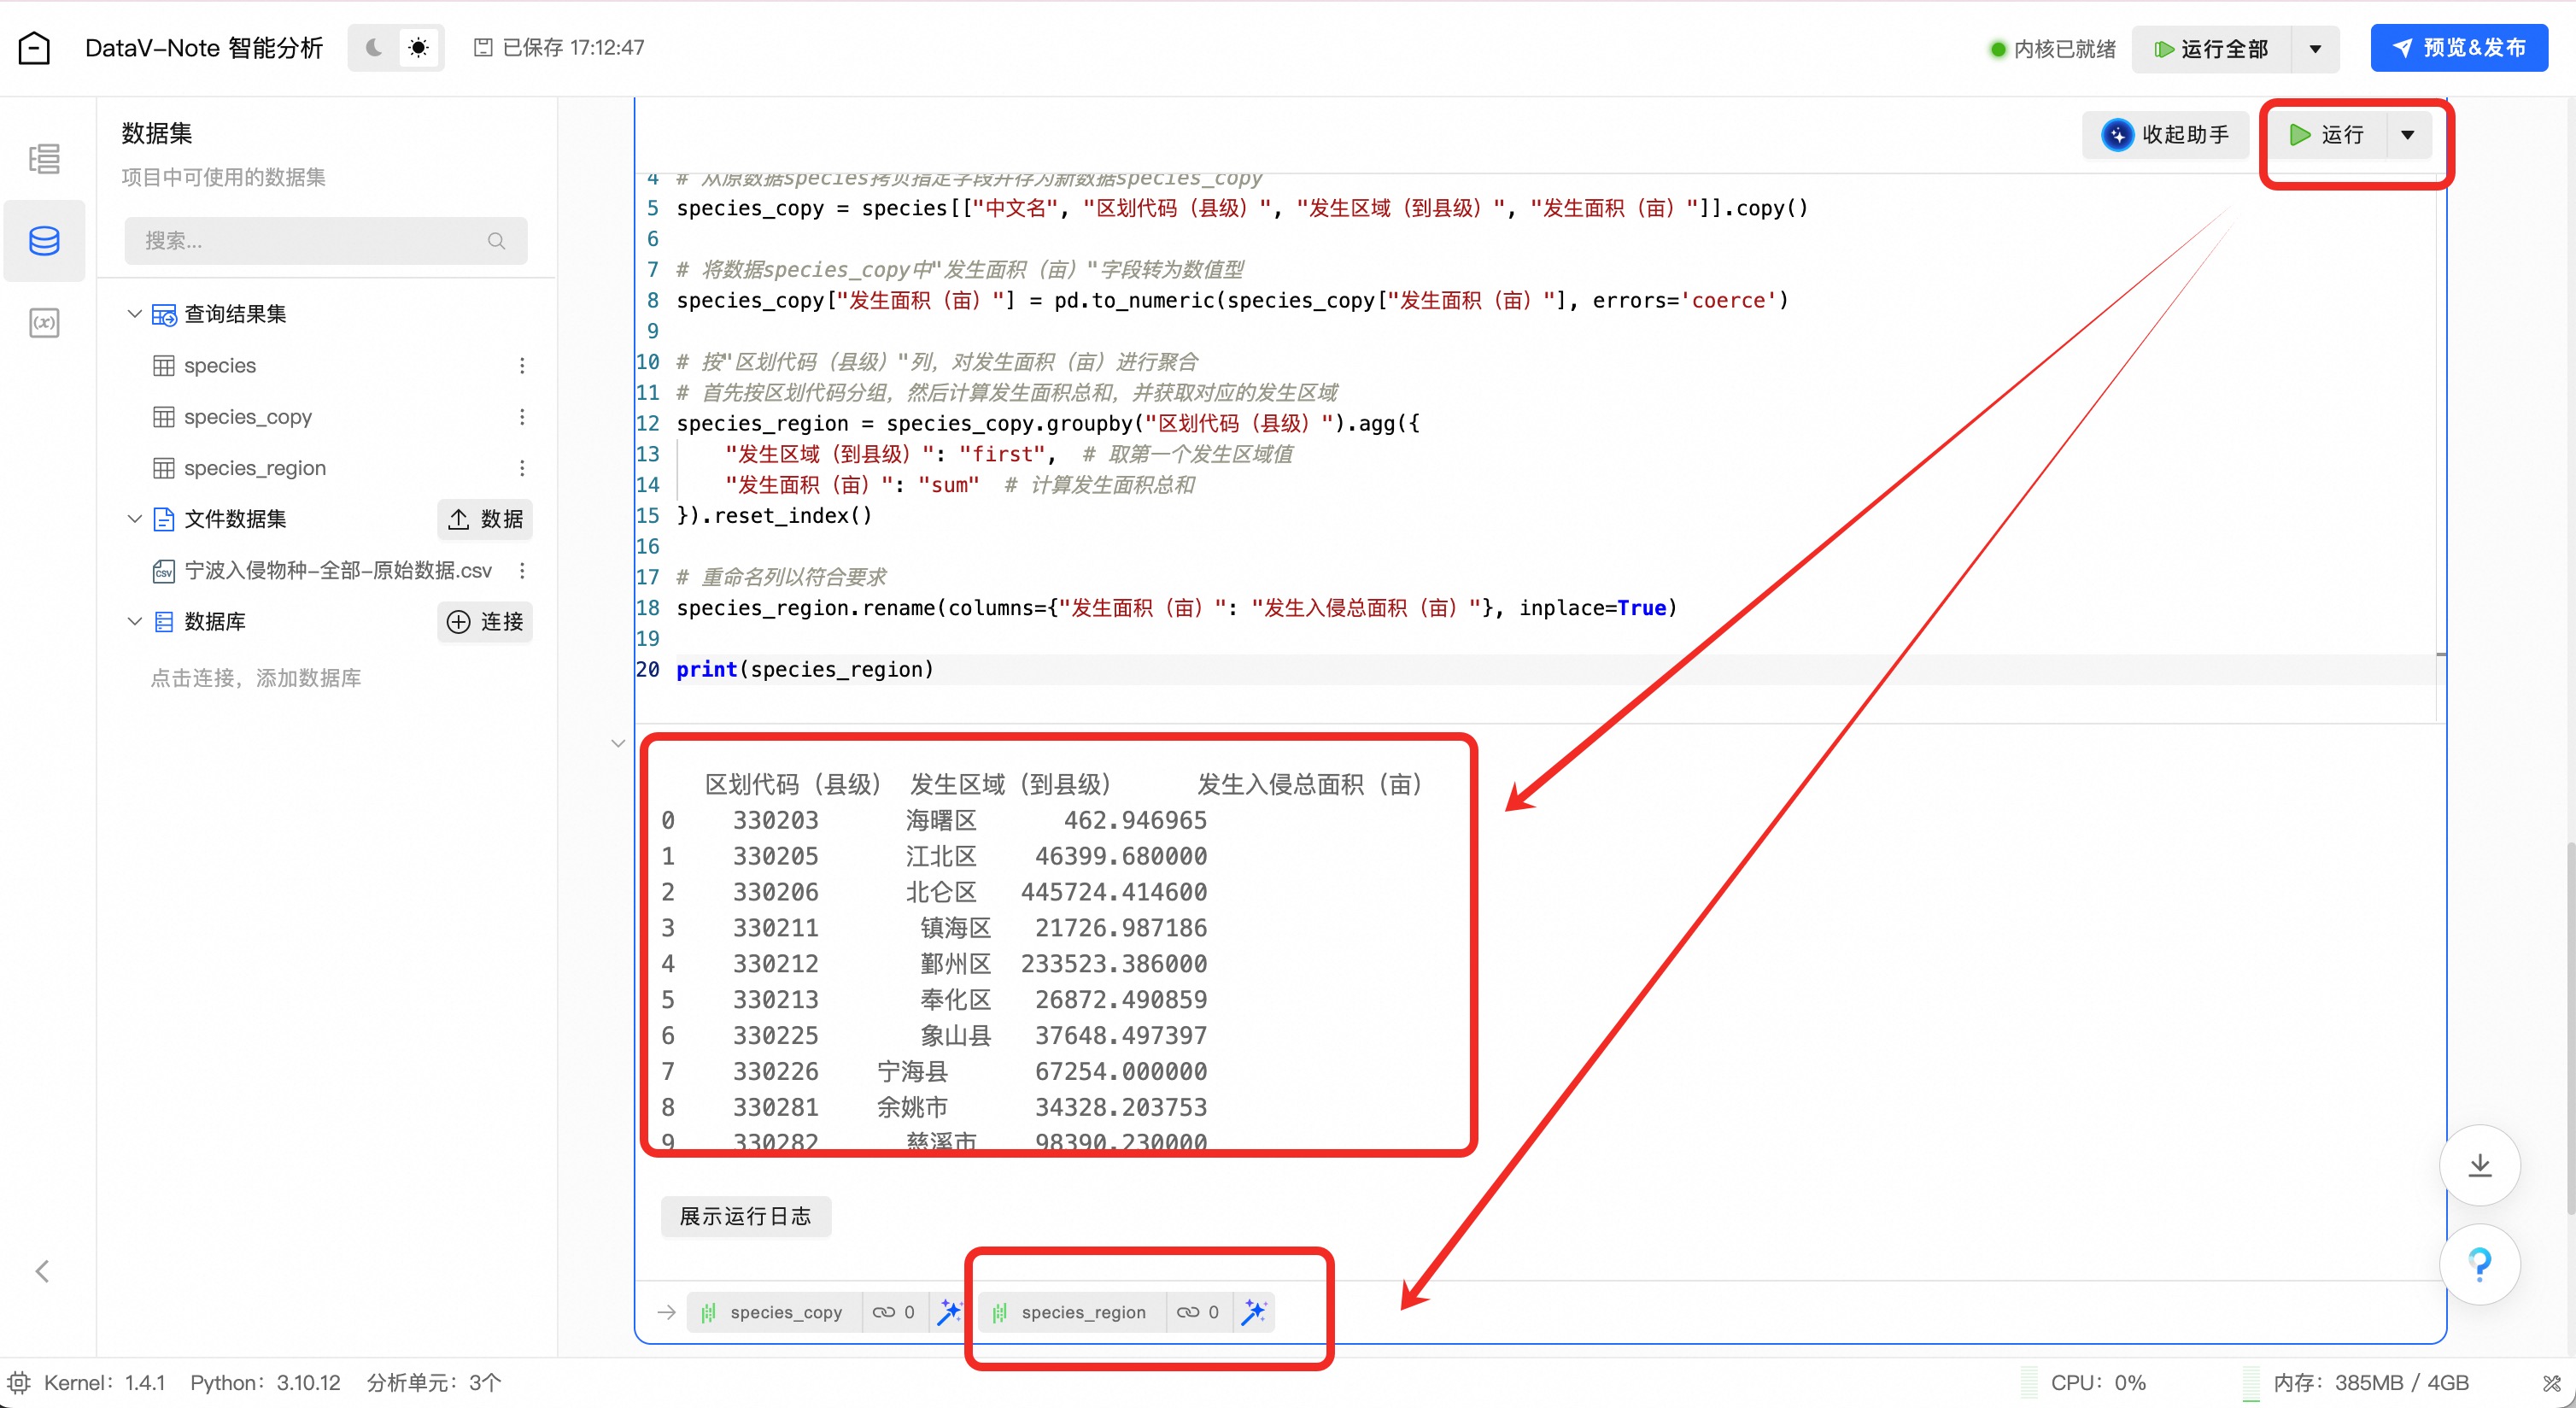This screenshot has width=2576, height=1408.
Task: Click magic wand icon next to species_region
Action: (x=1254, y=1312)
